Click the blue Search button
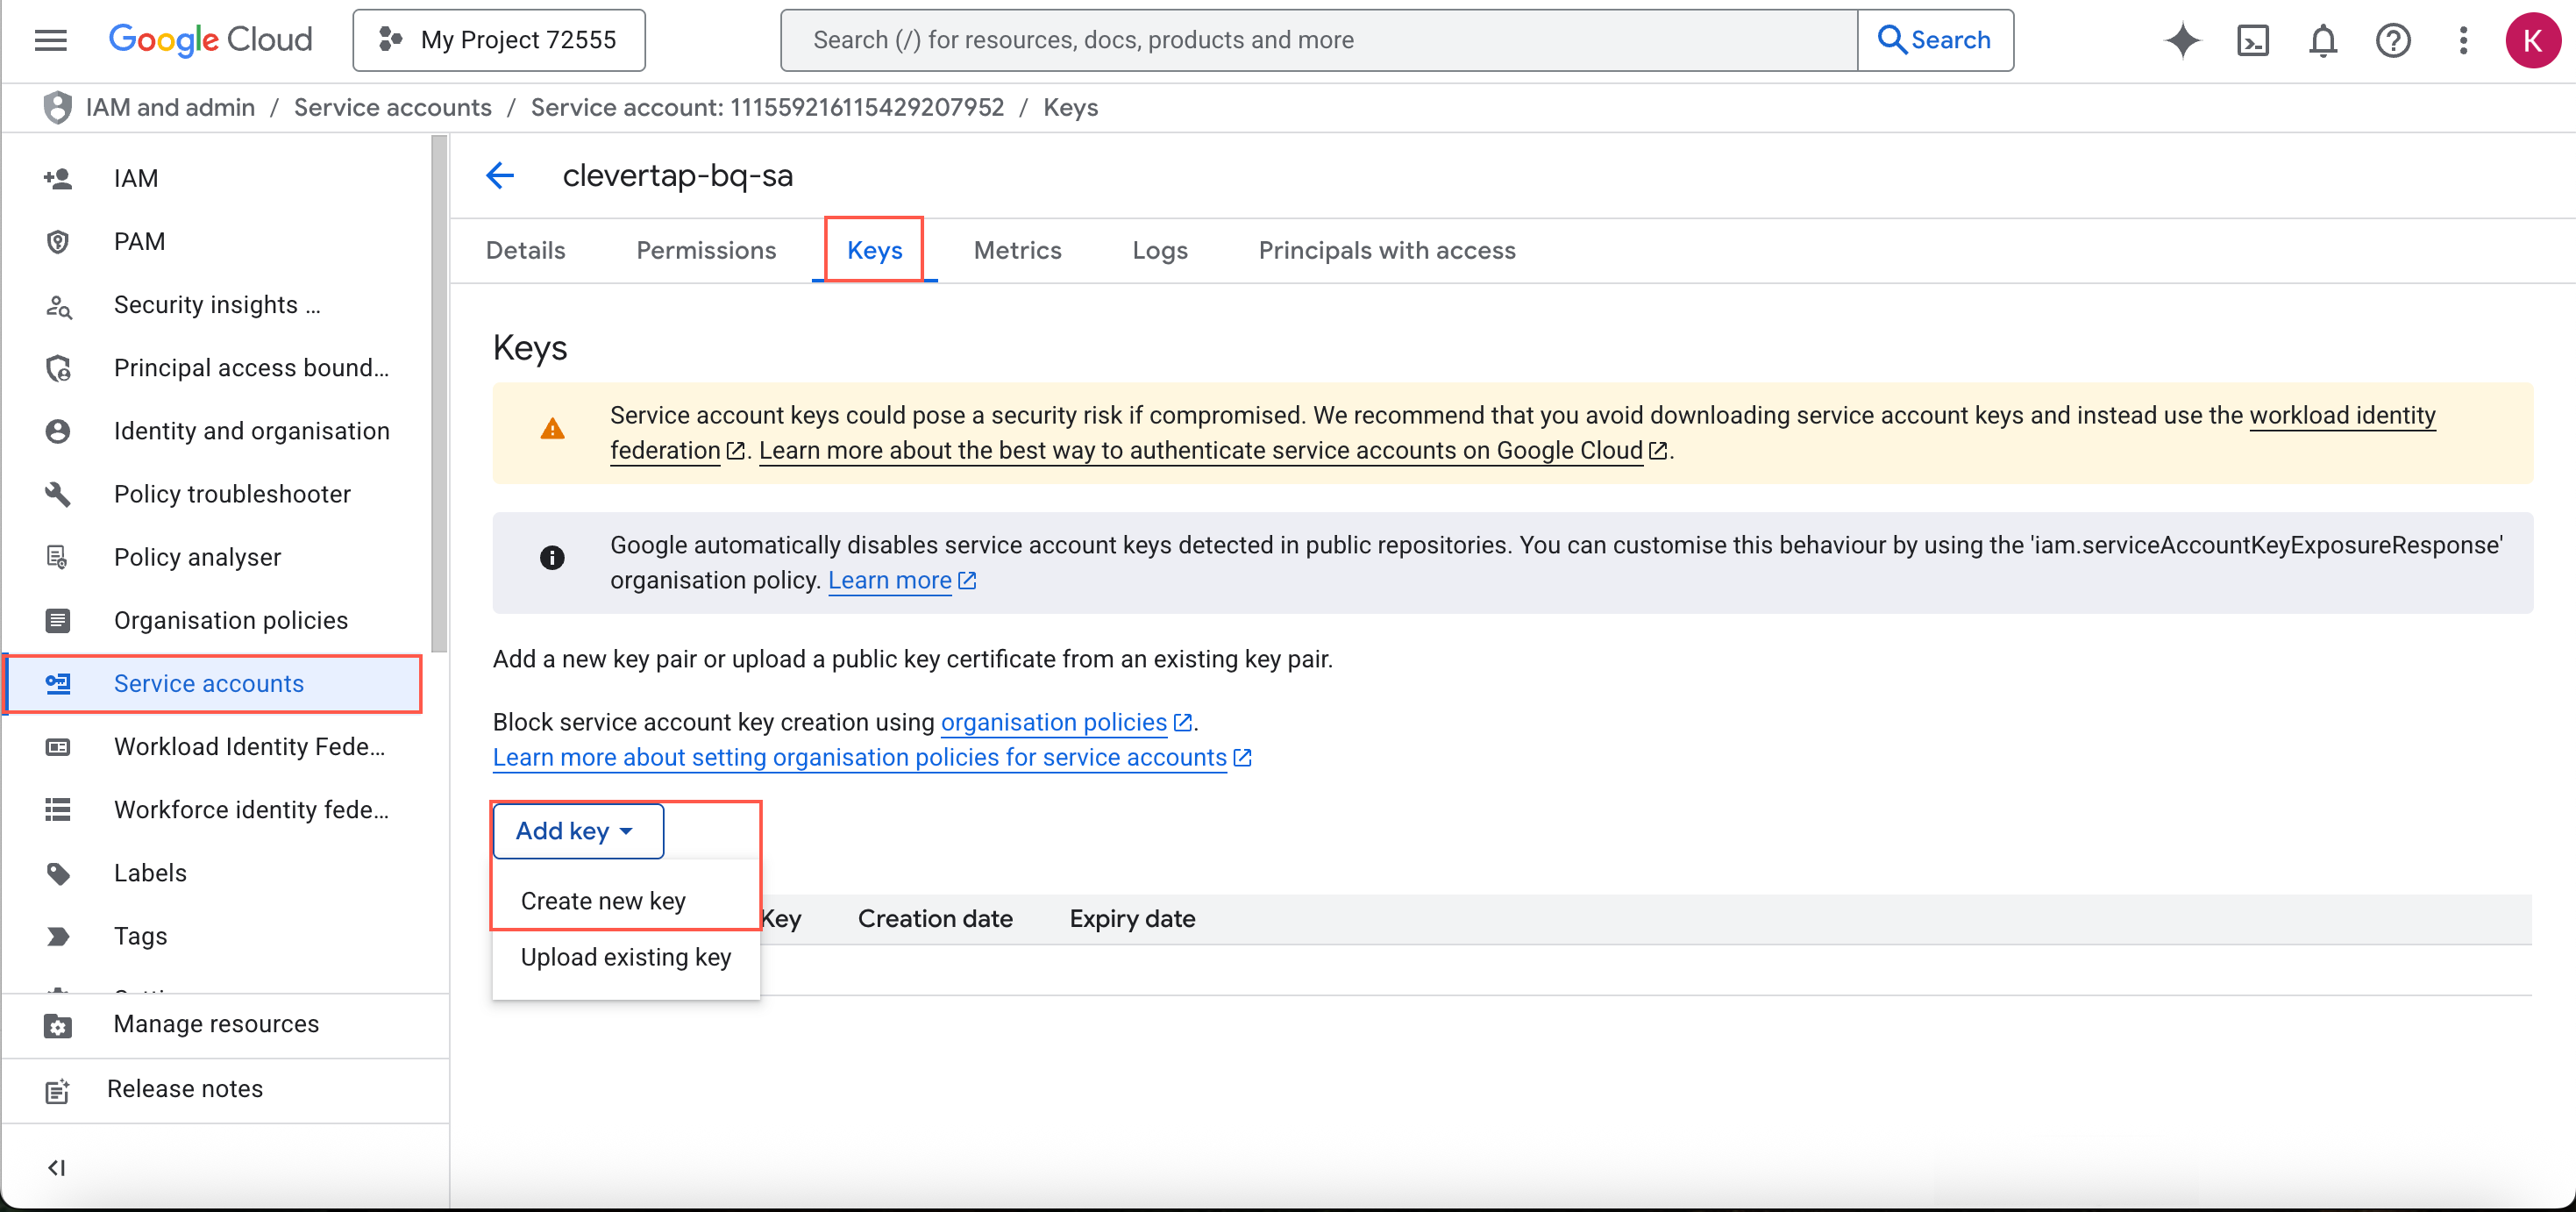The width and height of the screenshot is (2576, 1212). pos(1934,40)
